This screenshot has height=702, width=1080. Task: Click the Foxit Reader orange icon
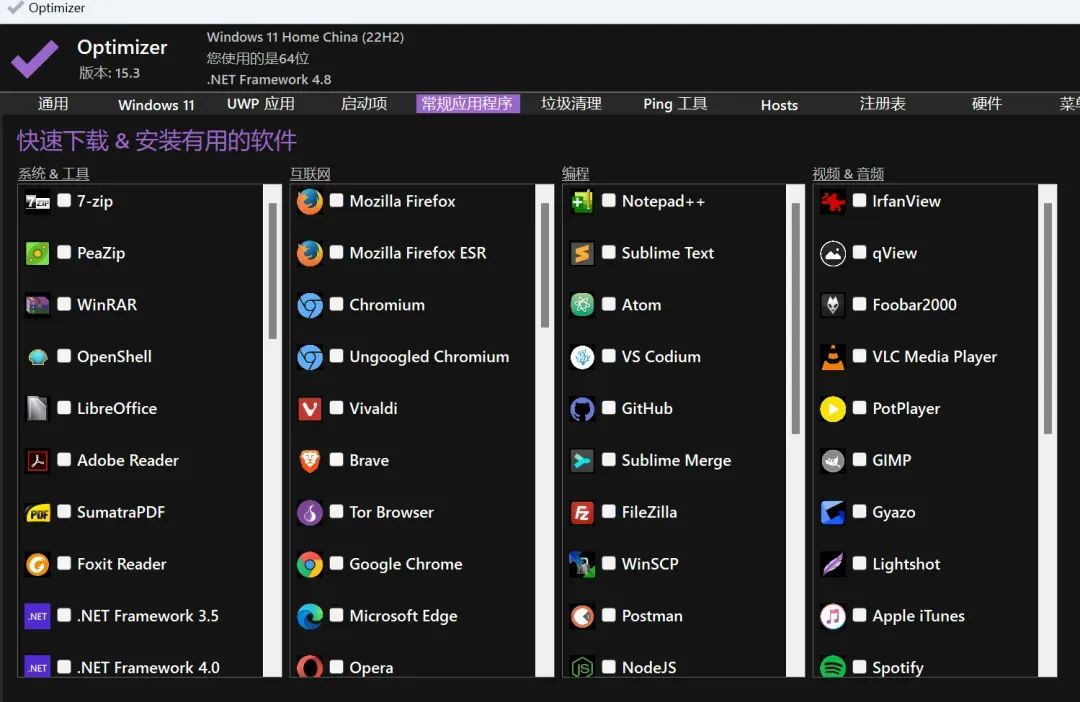[x=37, y=564]
